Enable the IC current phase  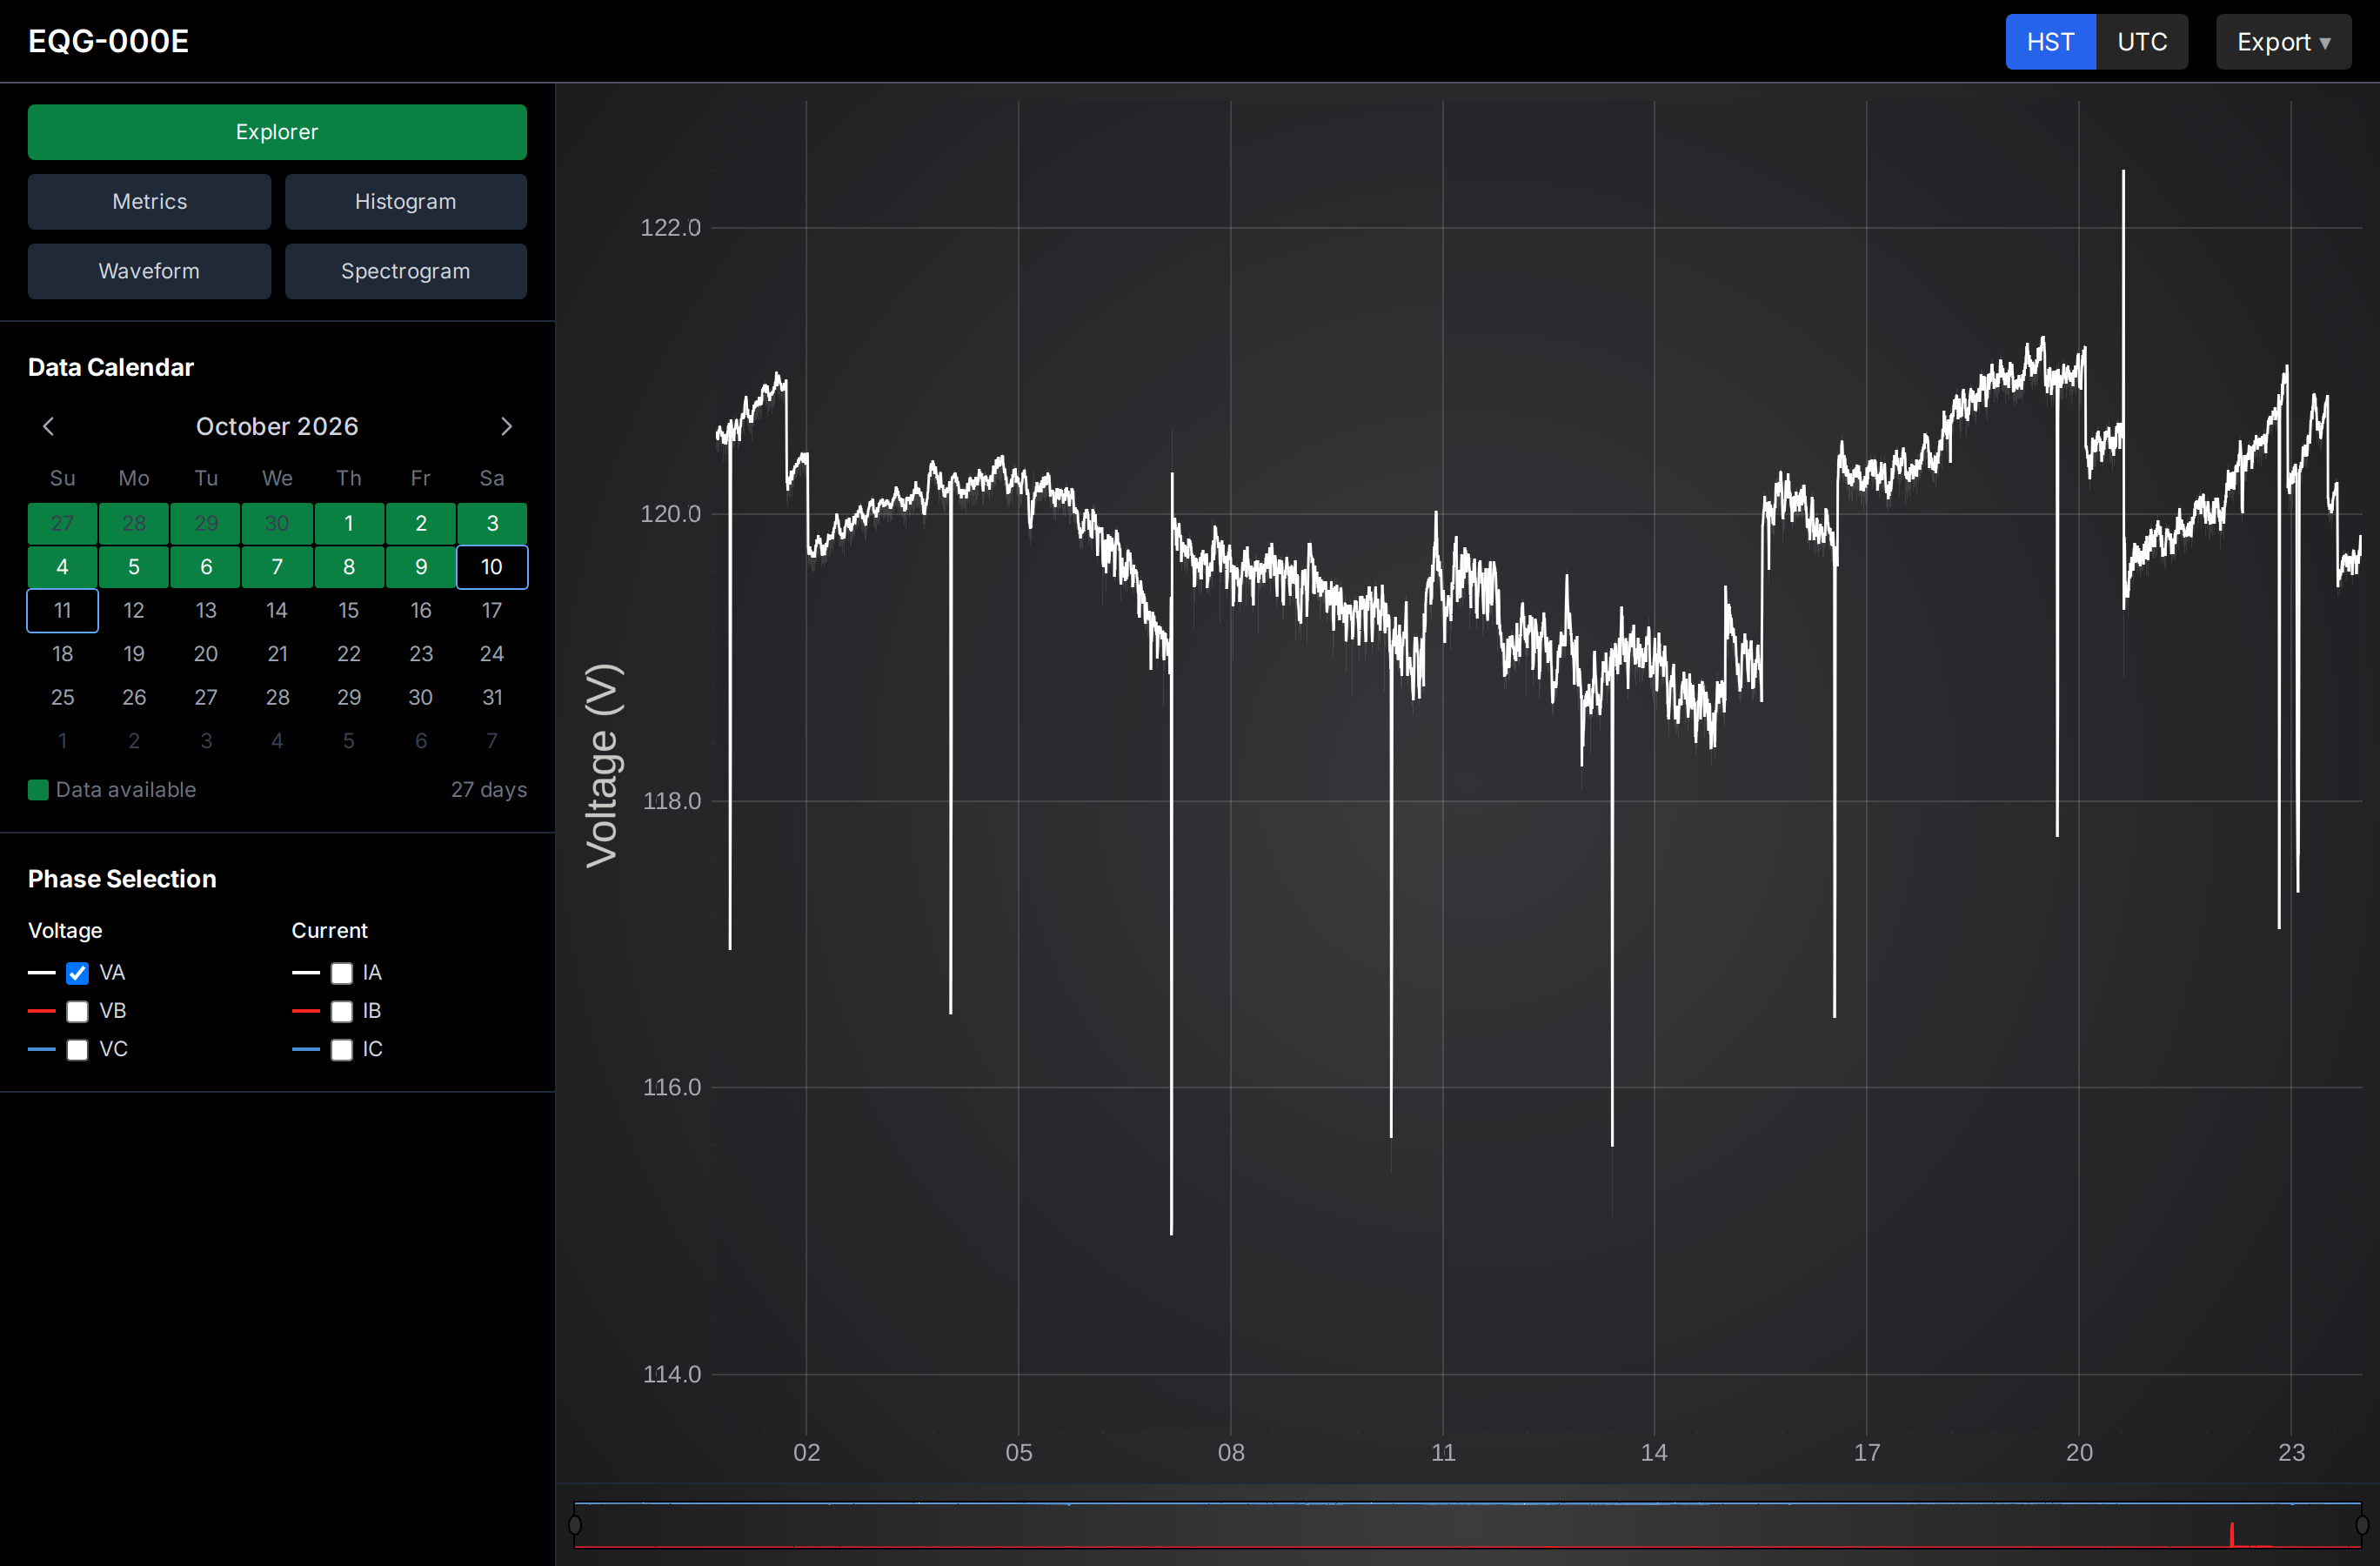coord(341,1049)
